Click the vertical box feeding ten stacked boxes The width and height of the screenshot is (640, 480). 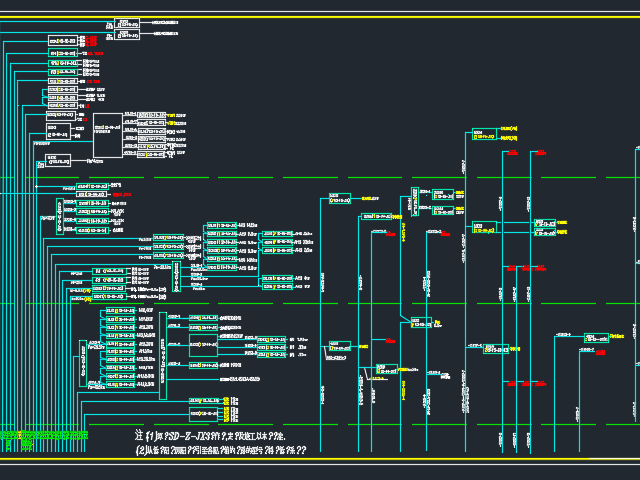pyautogui.click(x=83, y=363)
